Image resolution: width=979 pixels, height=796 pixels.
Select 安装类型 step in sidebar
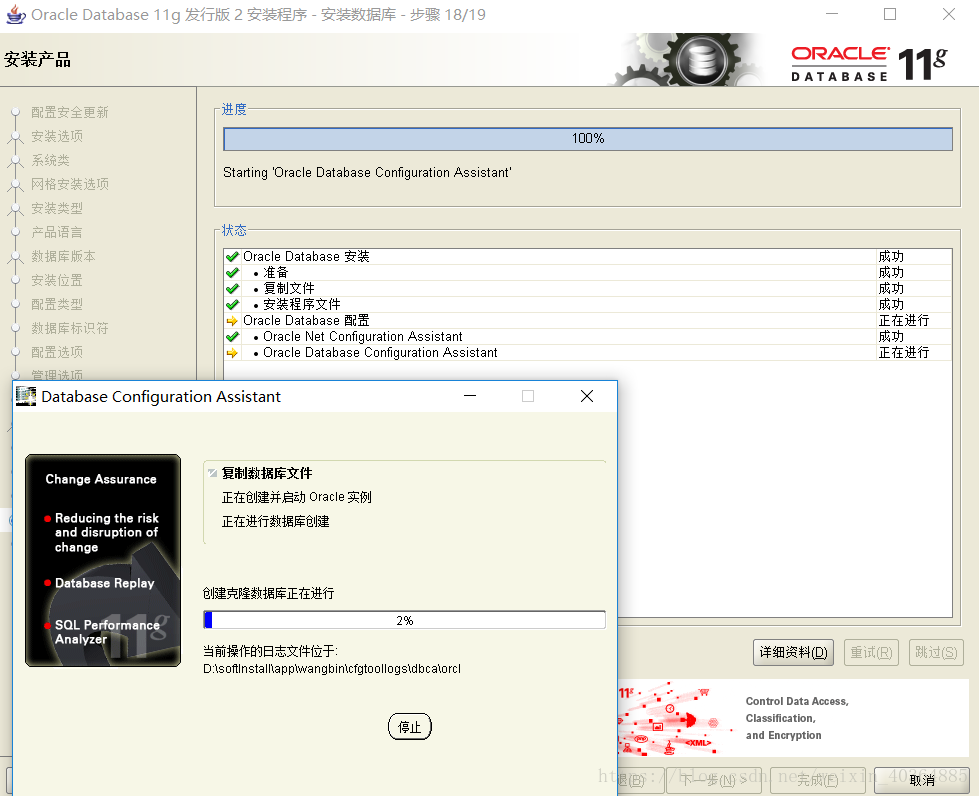57,209
